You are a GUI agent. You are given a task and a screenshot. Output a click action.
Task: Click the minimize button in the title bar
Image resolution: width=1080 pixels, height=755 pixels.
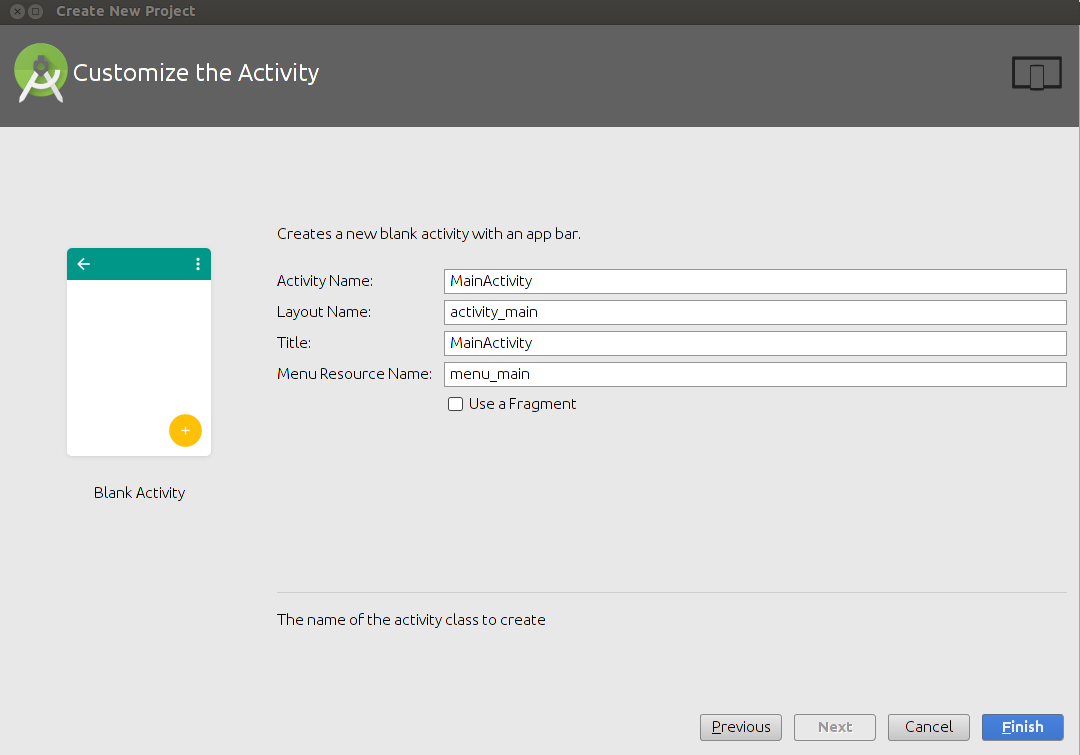[x=36, y=12]
